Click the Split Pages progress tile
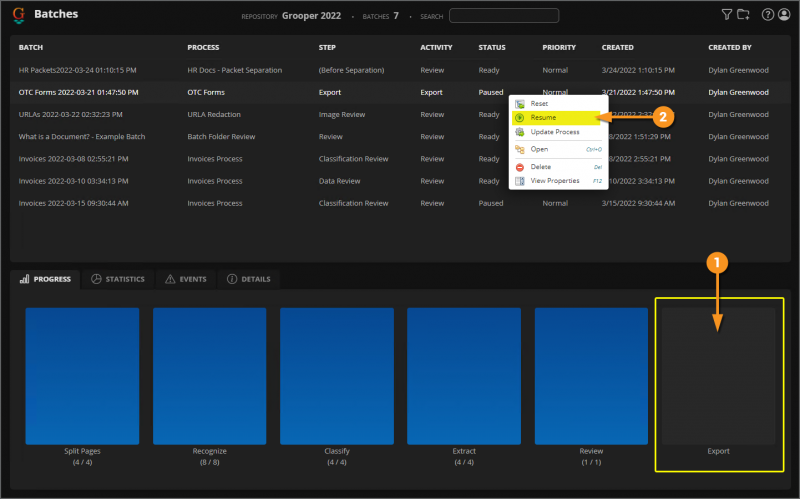 82,375
